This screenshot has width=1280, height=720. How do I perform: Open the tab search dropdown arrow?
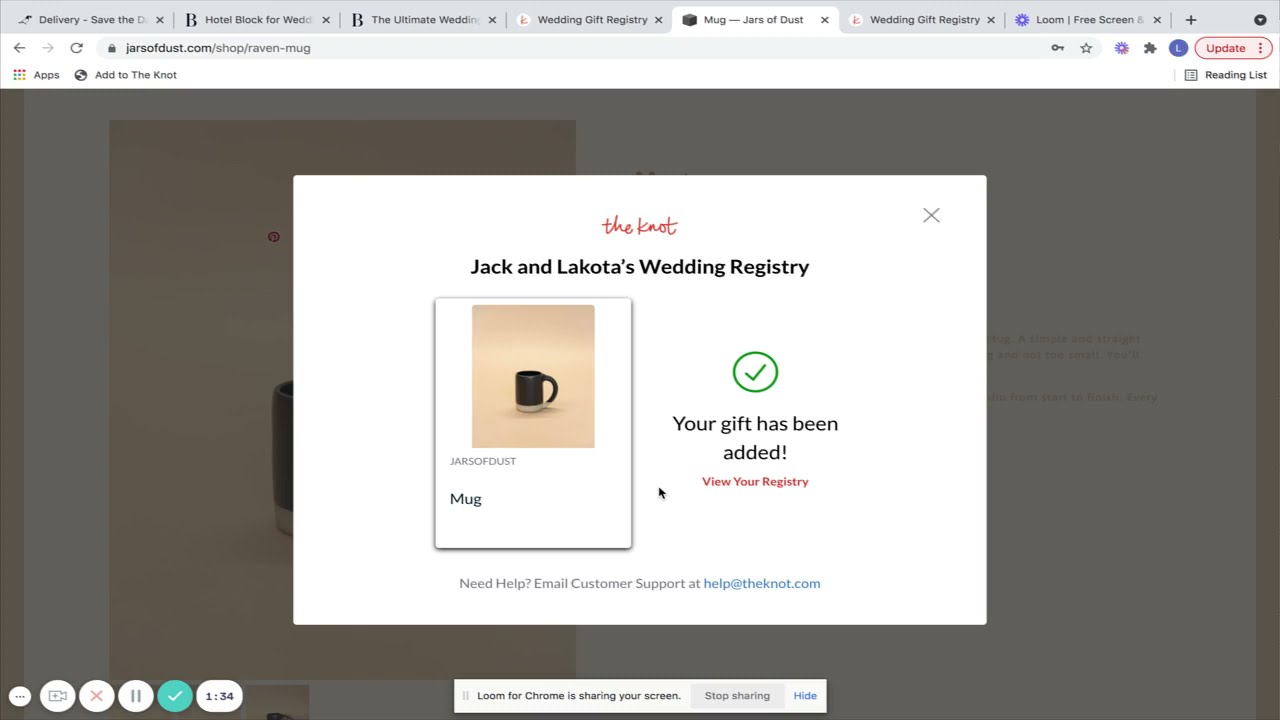[x=1260, y=20]
